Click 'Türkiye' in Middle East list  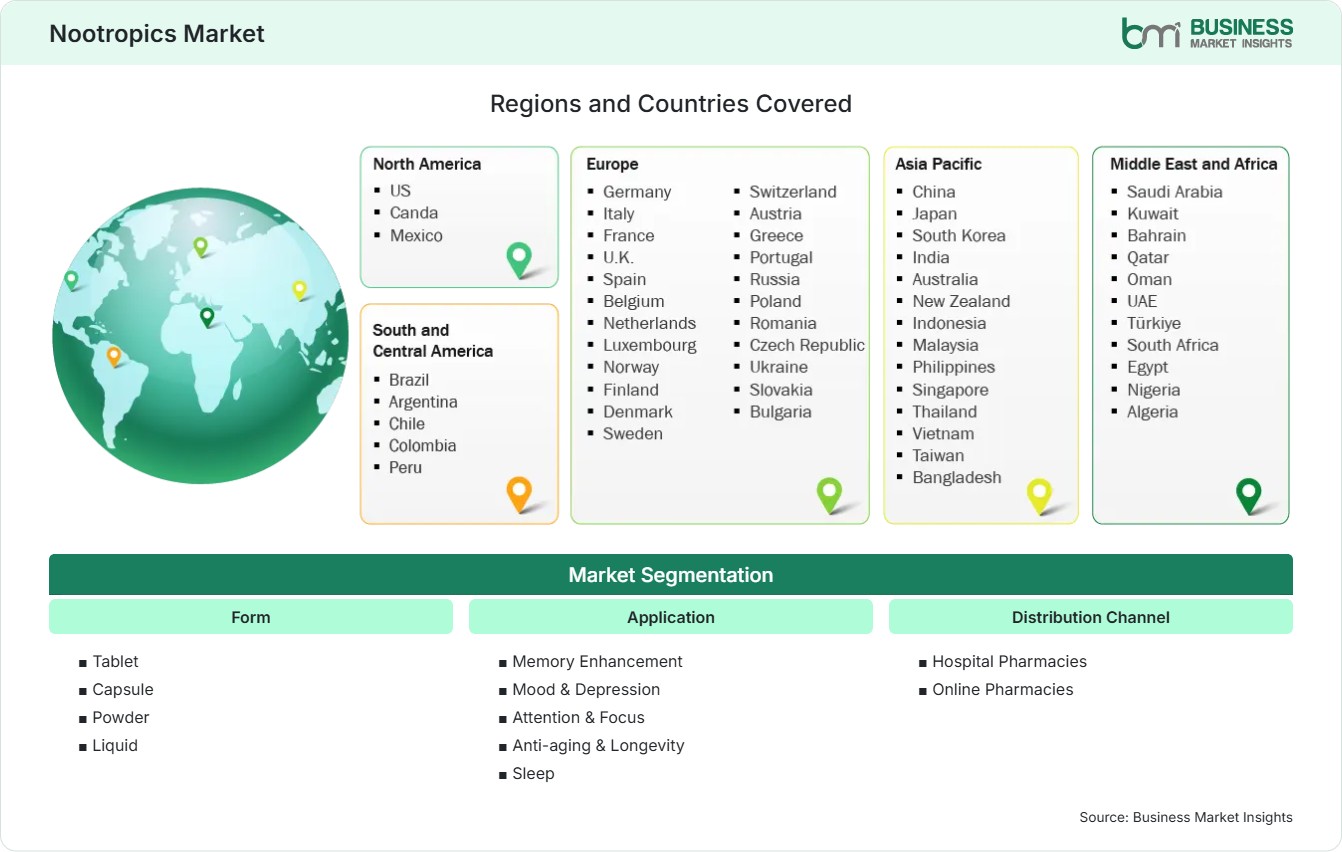pos(1154,323)
